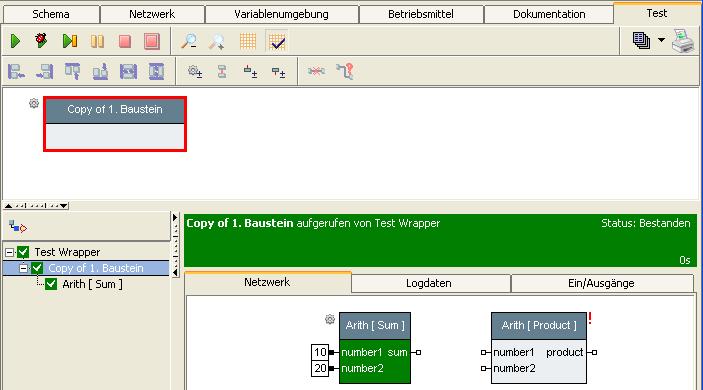Click the green Arith [ Sum ] block header

coord(375,325)
